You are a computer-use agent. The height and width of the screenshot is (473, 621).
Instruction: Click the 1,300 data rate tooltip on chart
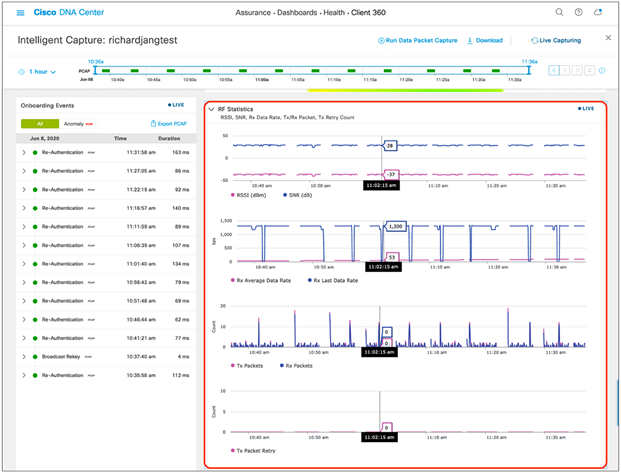coord(395,227)
